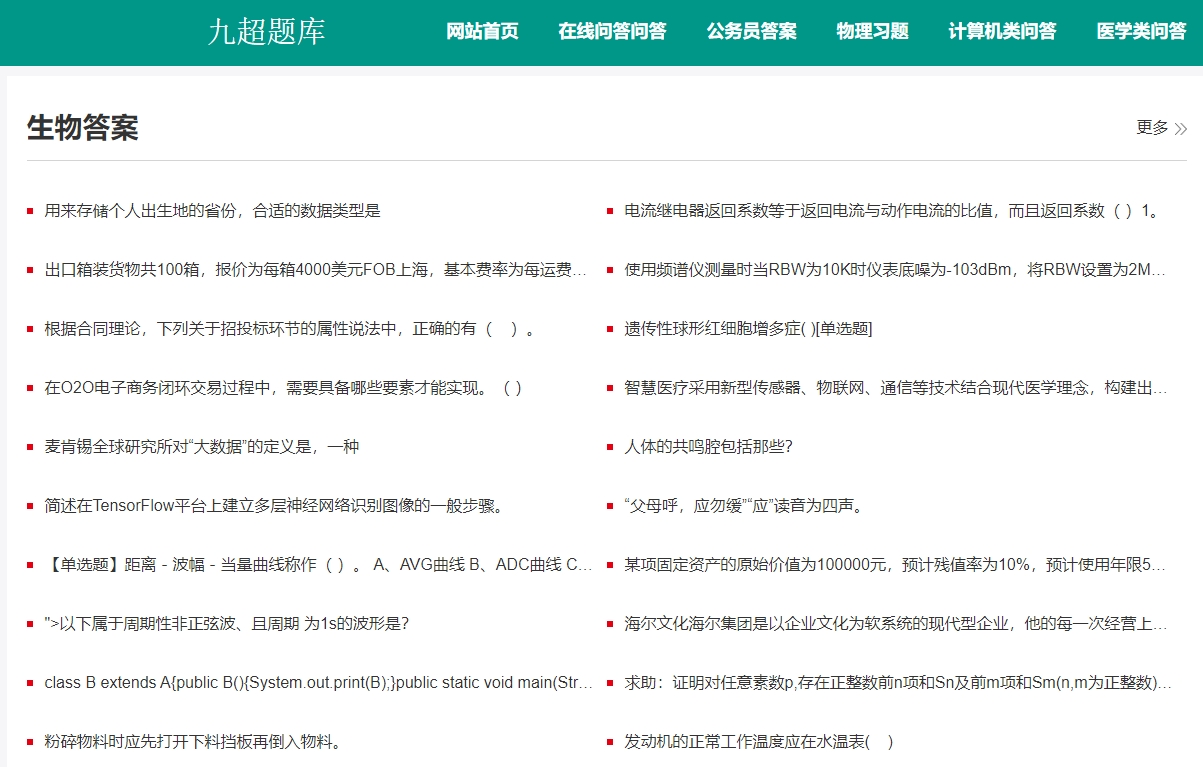Viewport: 1203px width, 767px height.
Task: Open 【单选题】距离-波幅-当量曲线 question
Action: pyautogui.click(x=318, y=565)
